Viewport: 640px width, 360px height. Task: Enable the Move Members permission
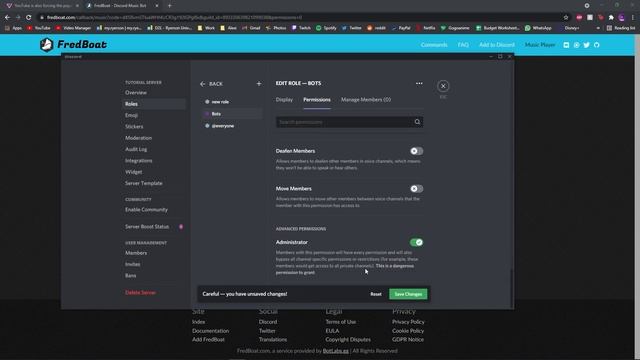[x=416, y=189]
